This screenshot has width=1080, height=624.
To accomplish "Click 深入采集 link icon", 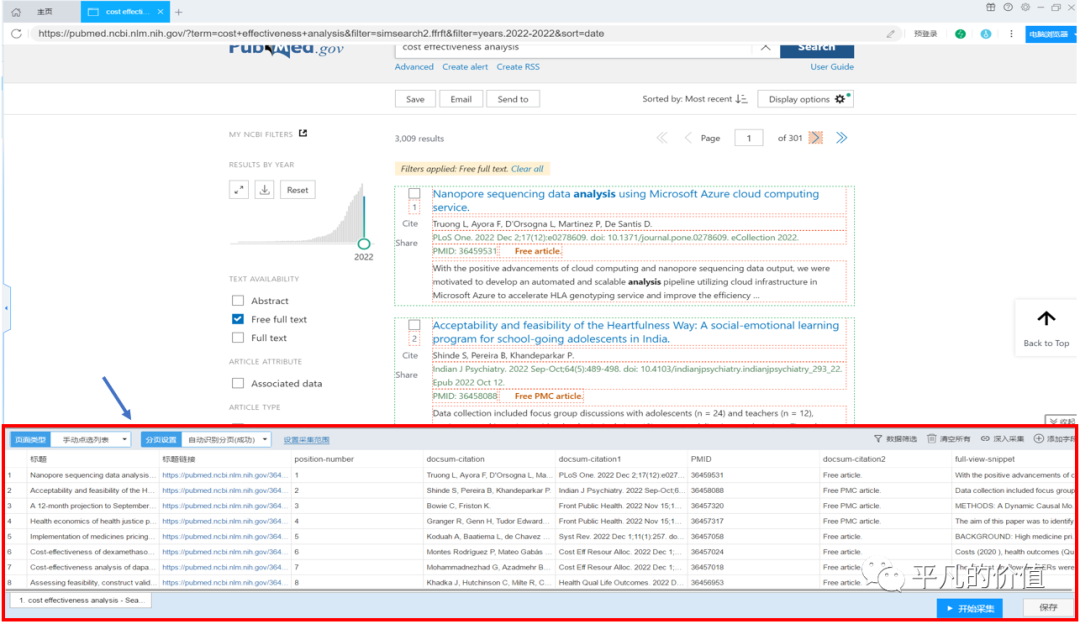I will 985,439.
